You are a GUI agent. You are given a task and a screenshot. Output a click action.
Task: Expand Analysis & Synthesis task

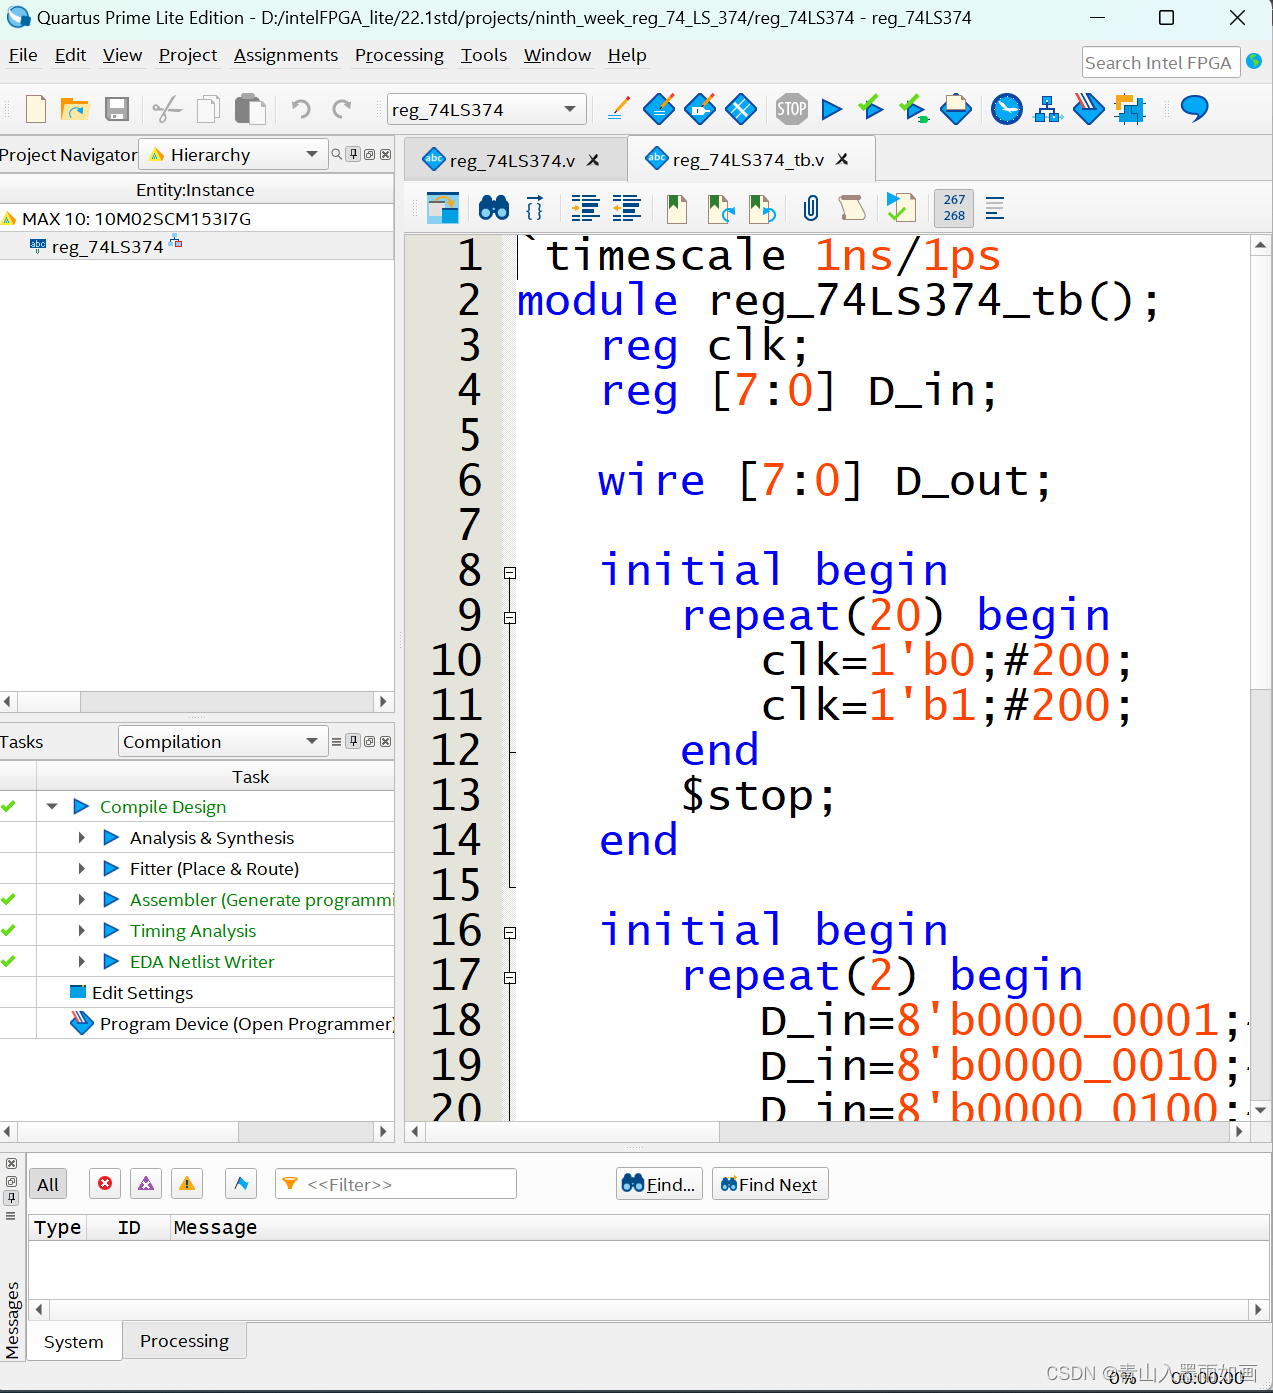point(82,837)
